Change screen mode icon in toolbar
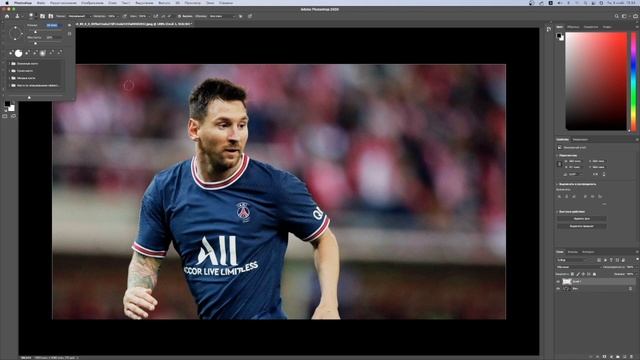640x360 pixels. pyautogui.click(x=13, y=116)
